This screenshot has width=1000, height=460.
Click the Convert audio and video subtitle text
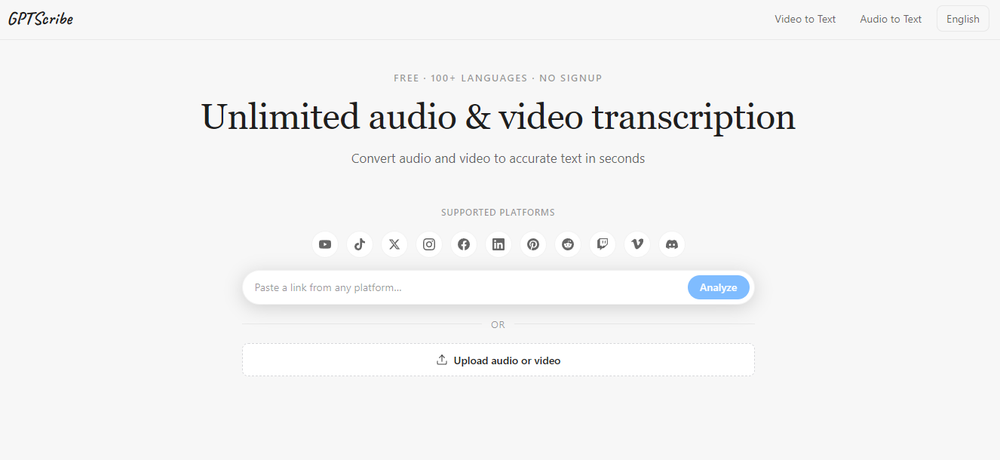point(498,158)
